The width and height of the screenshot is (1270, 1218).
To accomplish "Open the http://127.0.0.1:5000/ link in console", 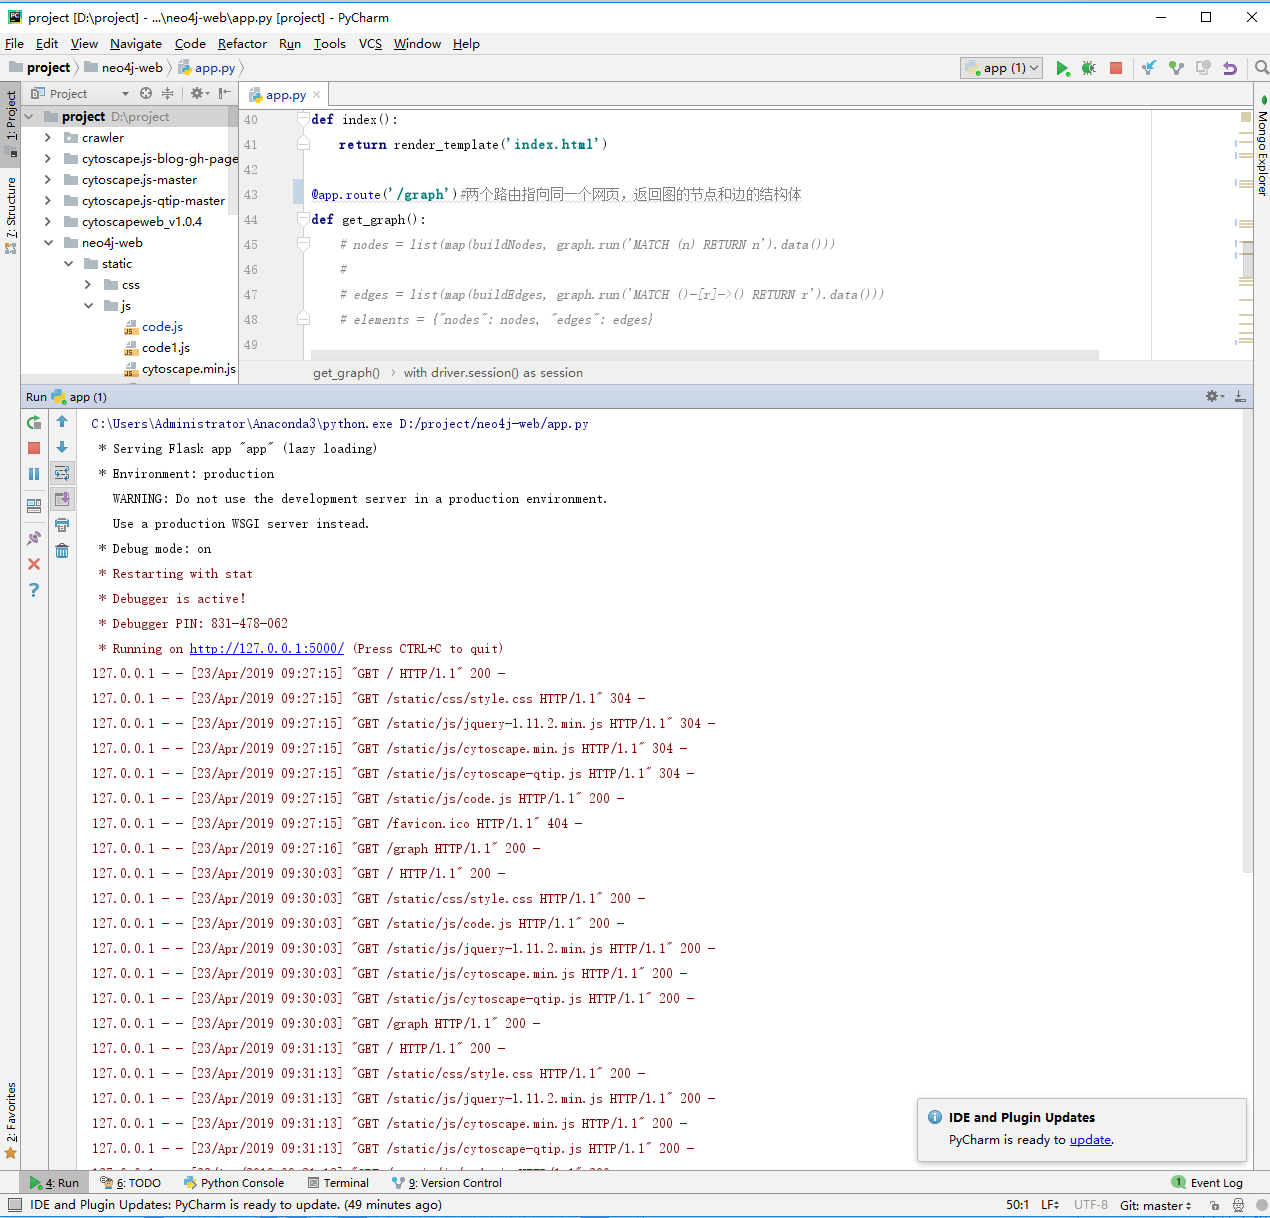I will 266,648.
